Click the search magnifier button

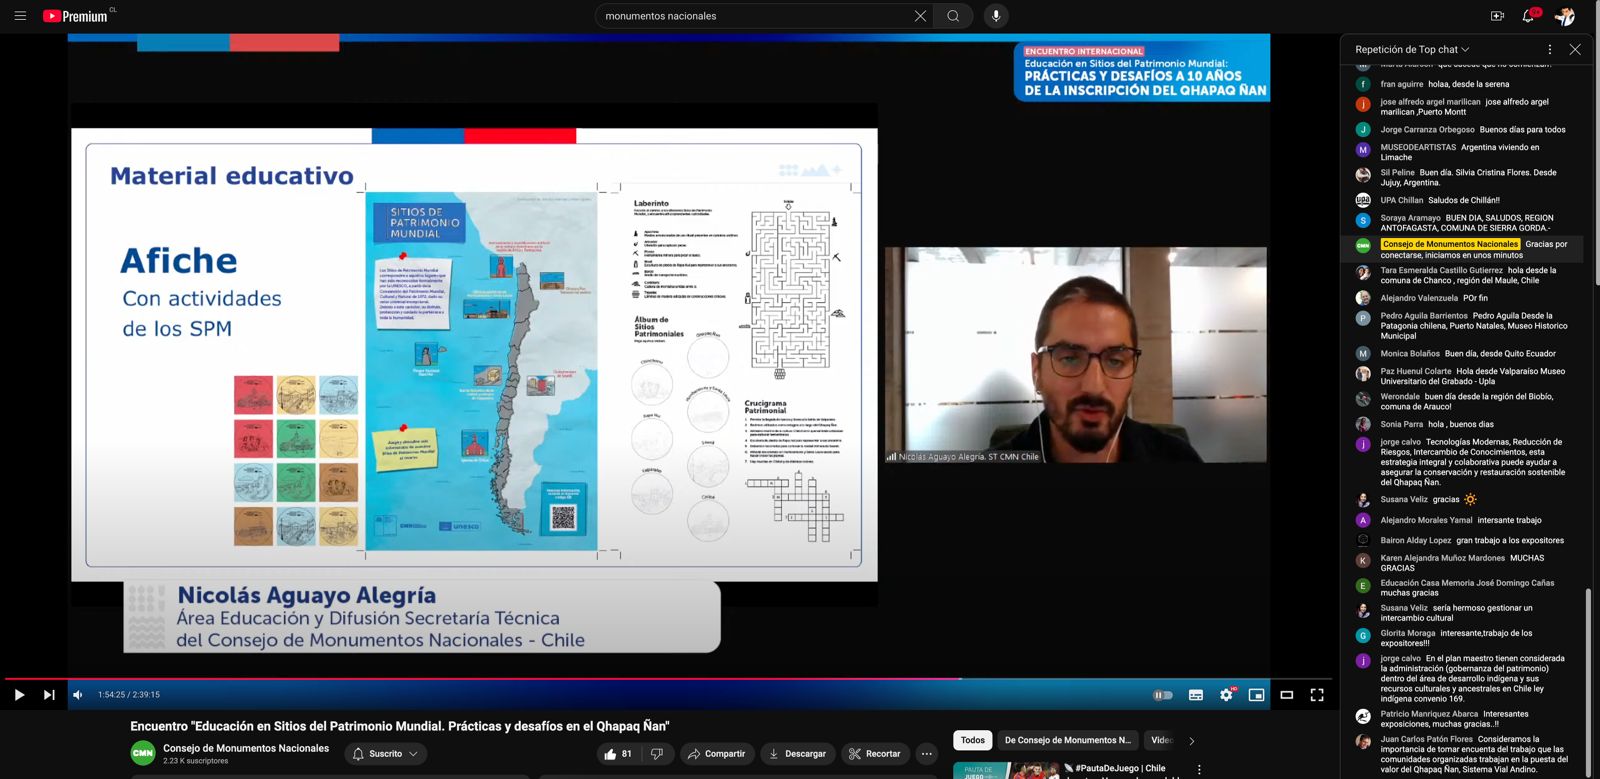coord(953,16)
